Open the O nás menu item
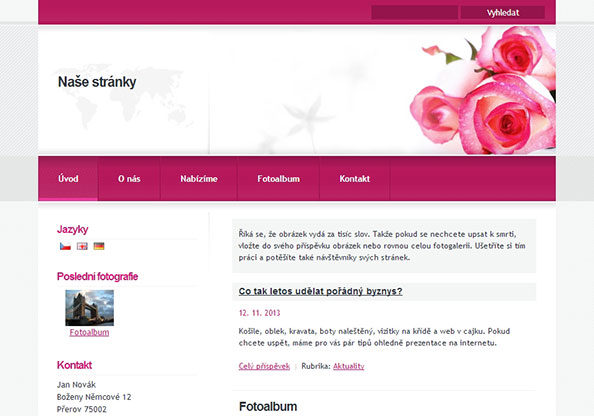Image resolution: width=594 pixels, height=416 pixels. click(129, 178)
